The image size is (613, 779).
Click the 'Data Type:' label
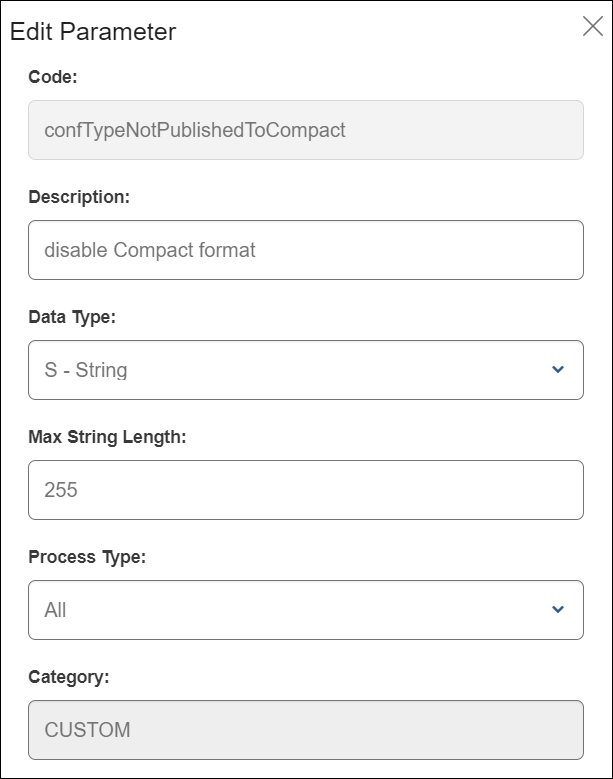click(72, 317)
